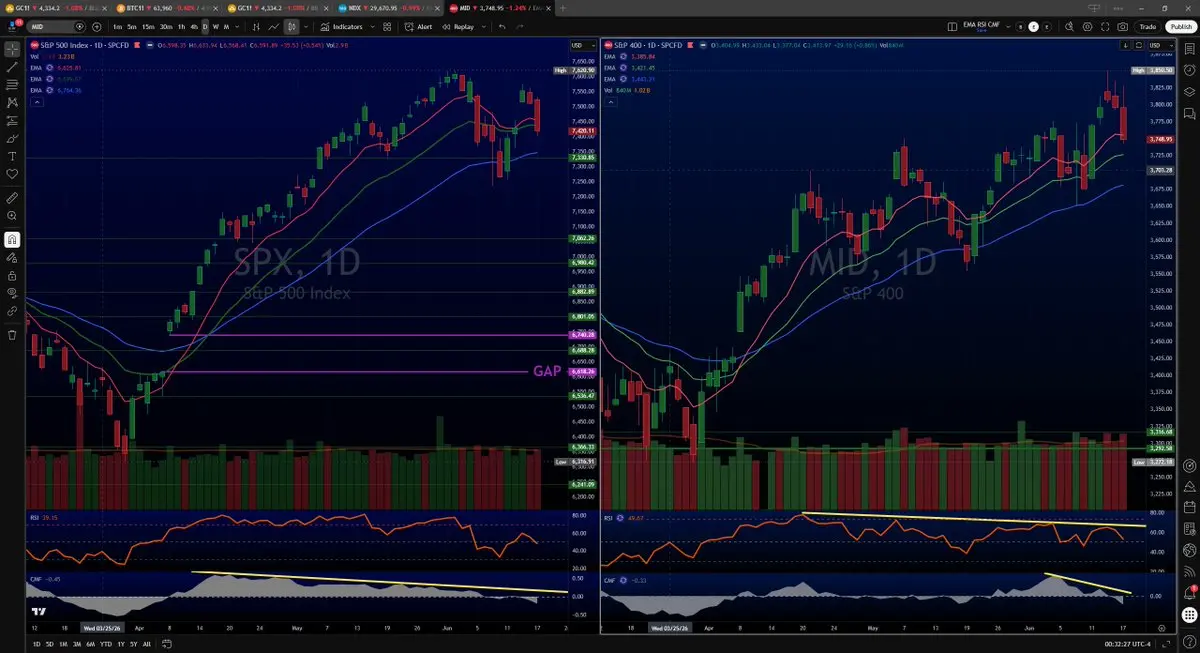Screen dimensions: 1200x653
Task: Select the All date range
Action: [147, 644]
